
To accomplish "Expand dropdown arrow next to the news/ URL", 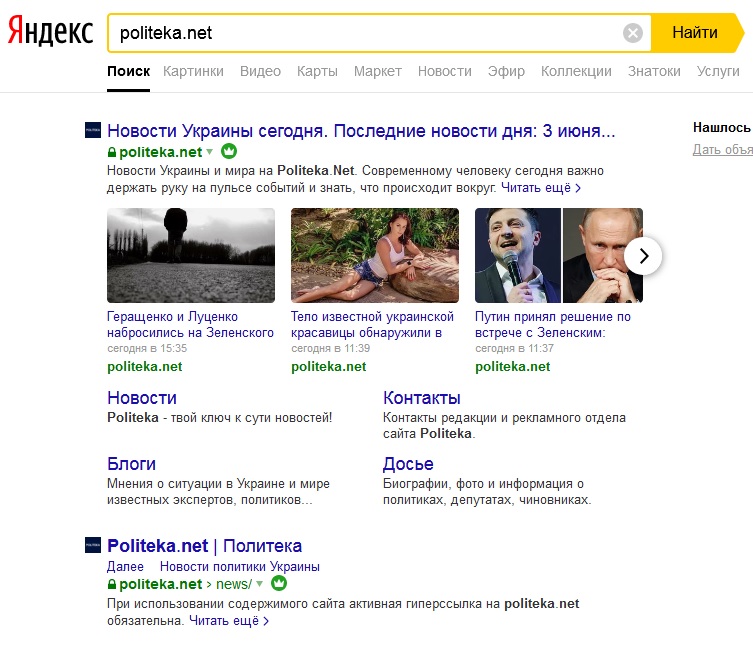I will pyautogui.click(x=259, y=584).
